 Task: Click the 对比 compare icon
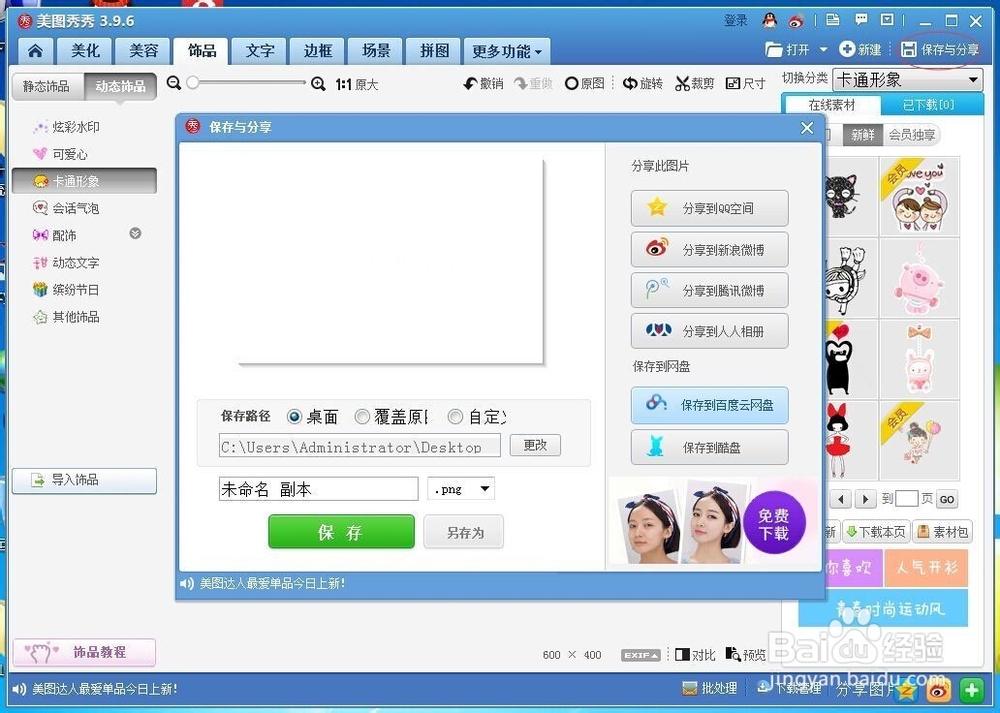(x=695, y=655)
